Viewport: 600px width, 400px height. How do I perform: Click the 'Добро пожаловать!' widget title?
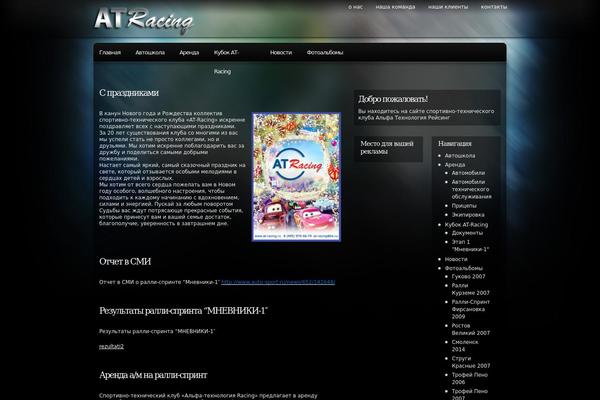393,99
